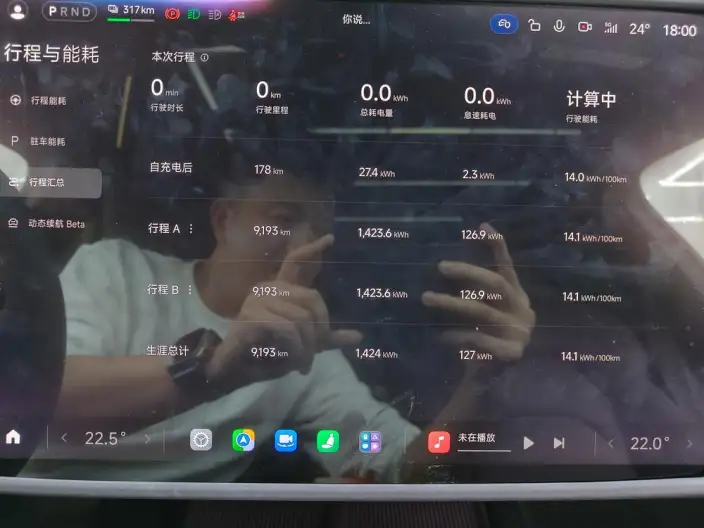
Task: Select the 生涯总计 row label
Action: (167, 351)
